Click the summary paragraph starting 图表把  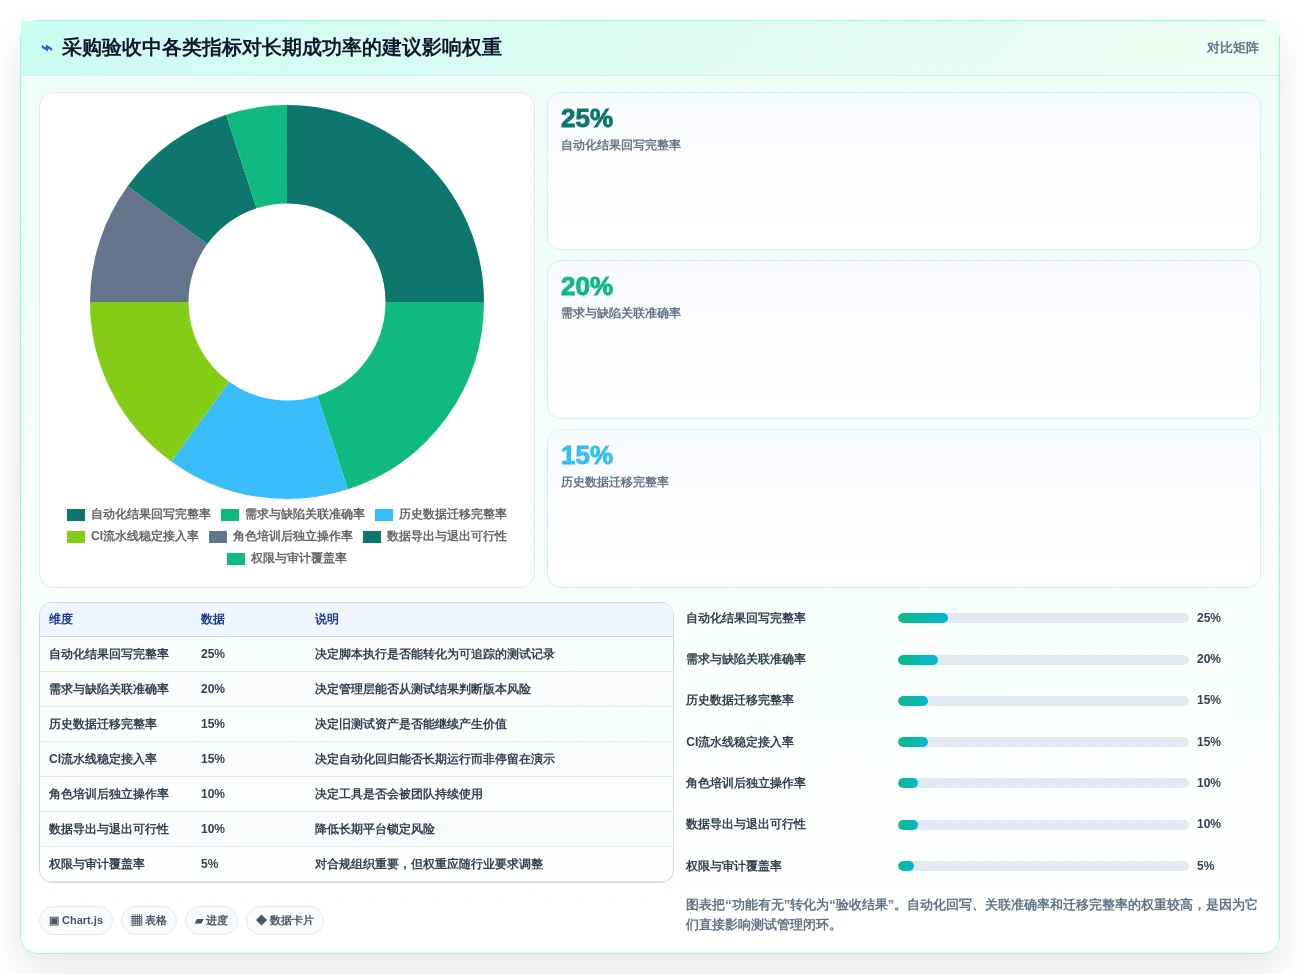[x=972, y=915]
